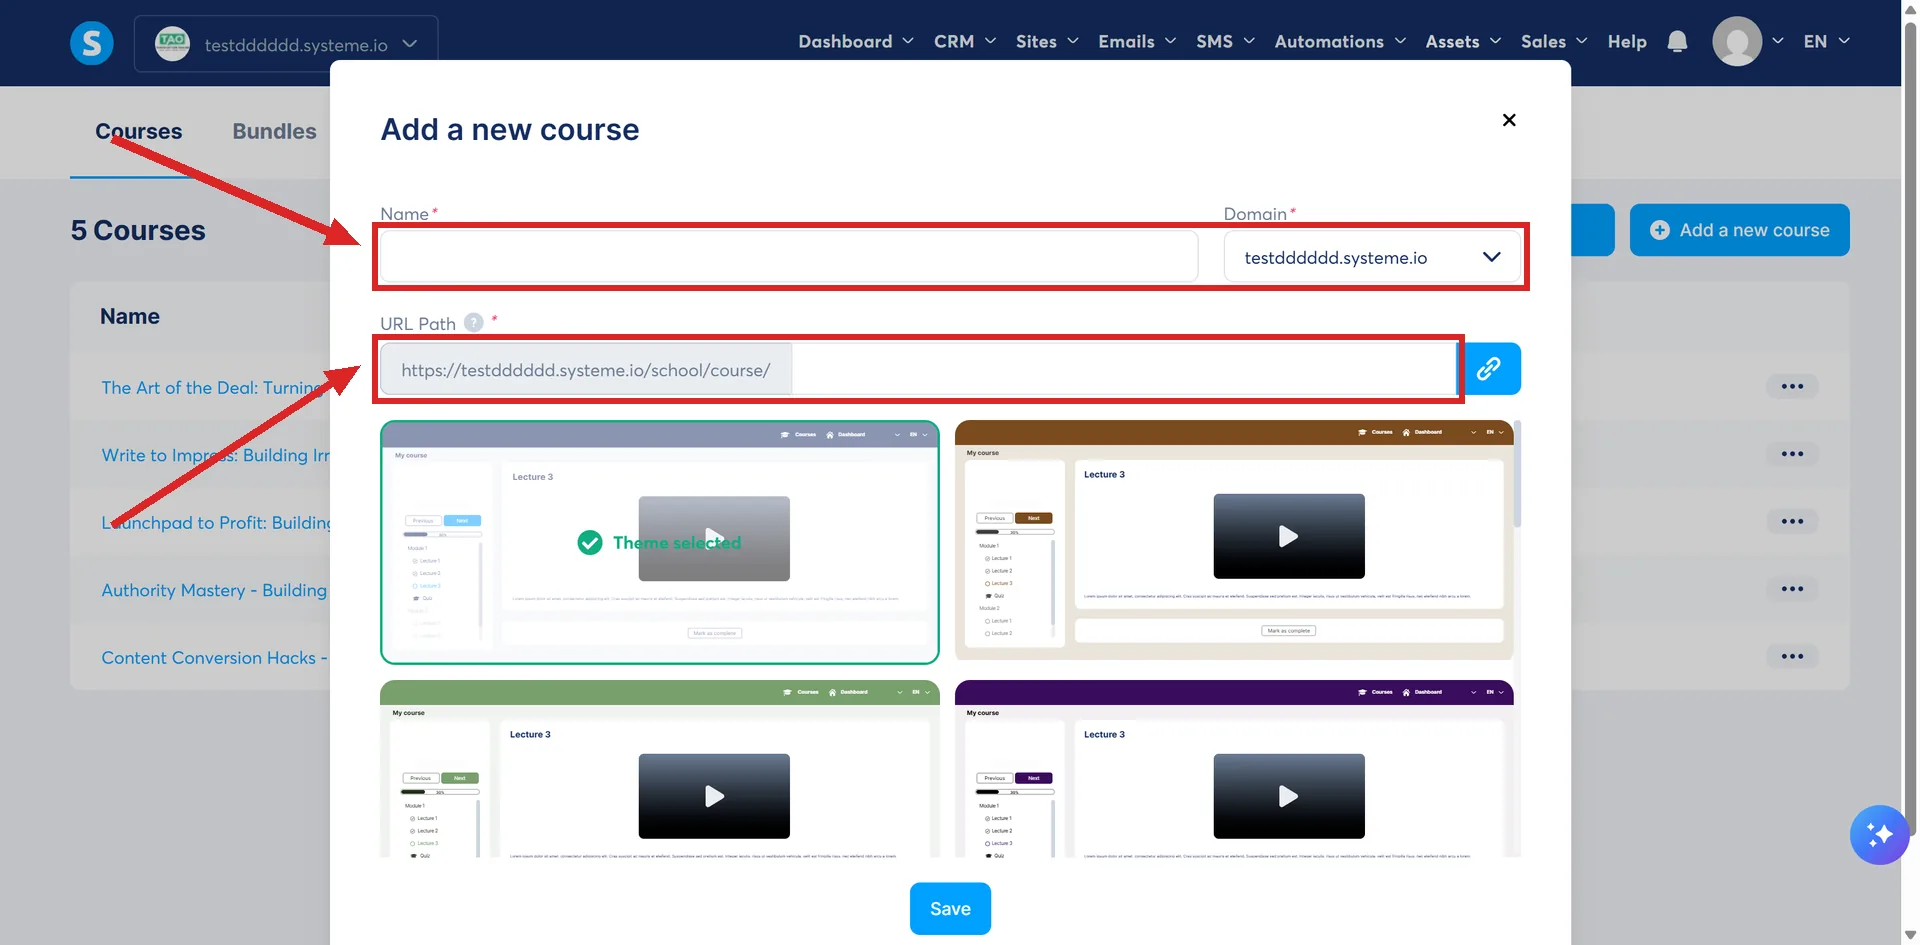This screenshot has height=945, width=1920.
Task: Open options for Content Conversion Hacks row
Action: click(x=1792, y=657)
